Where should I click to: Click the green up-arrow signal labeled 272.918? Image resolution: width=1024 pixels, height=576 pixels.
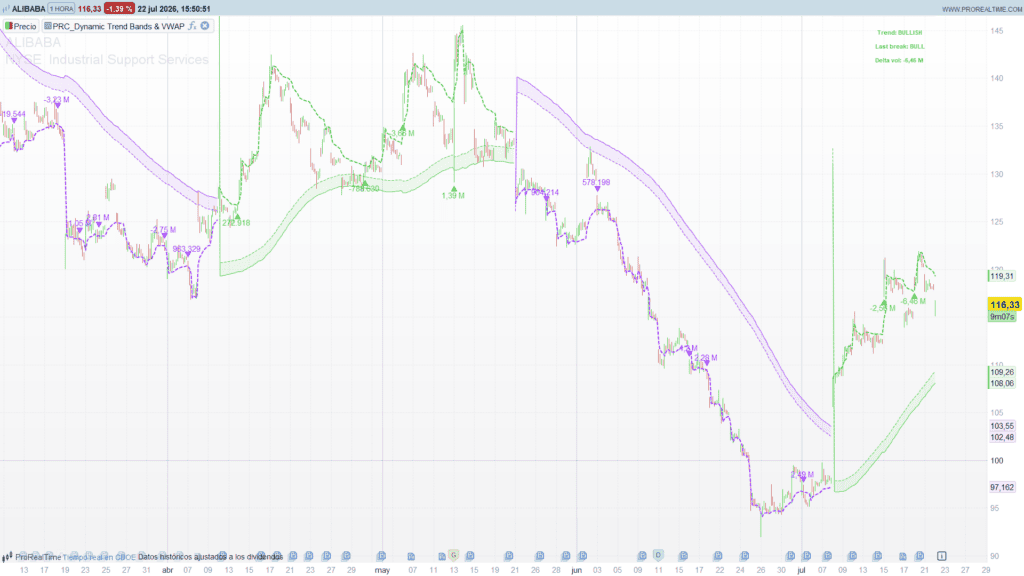coord(238,216)
